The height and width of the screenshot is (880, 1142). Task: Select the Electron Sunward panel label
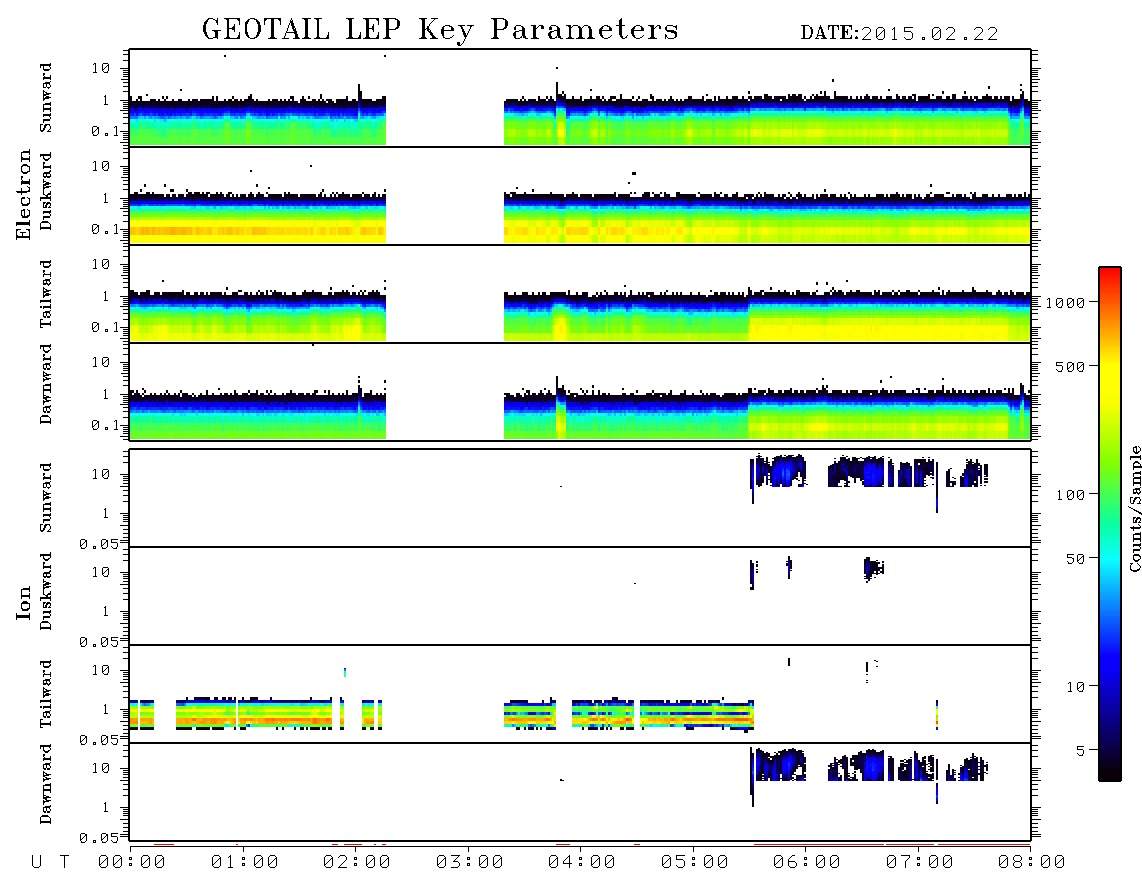pyautogui.click(x=46, y=98)
